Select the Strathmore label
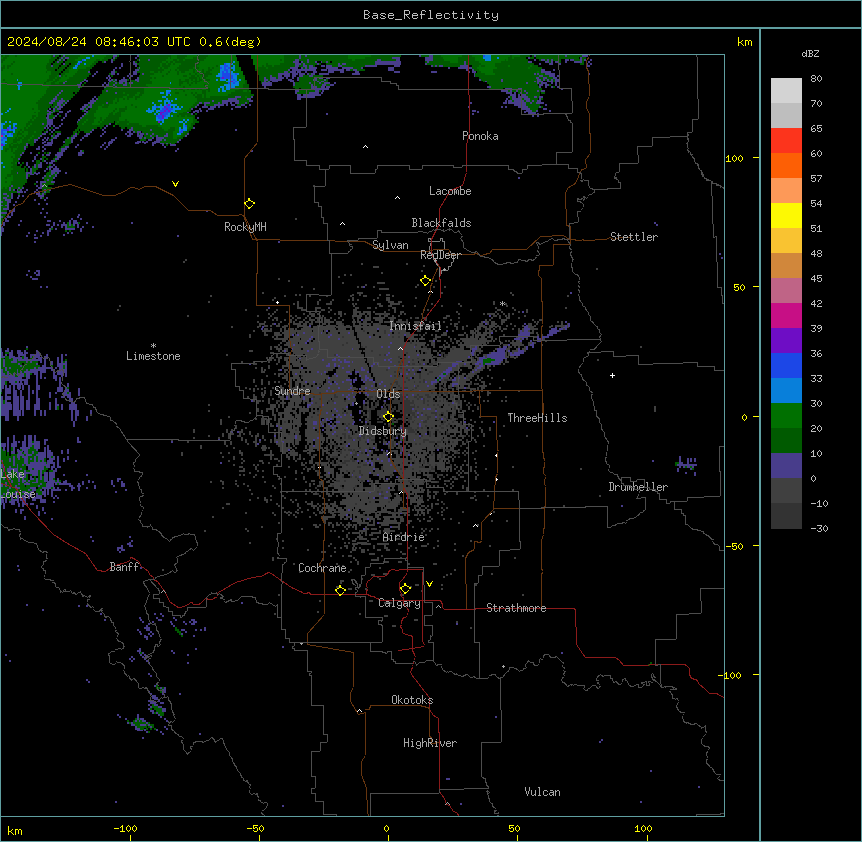The image size is (862, 842). pyautogui.click(x=516, y=608)
